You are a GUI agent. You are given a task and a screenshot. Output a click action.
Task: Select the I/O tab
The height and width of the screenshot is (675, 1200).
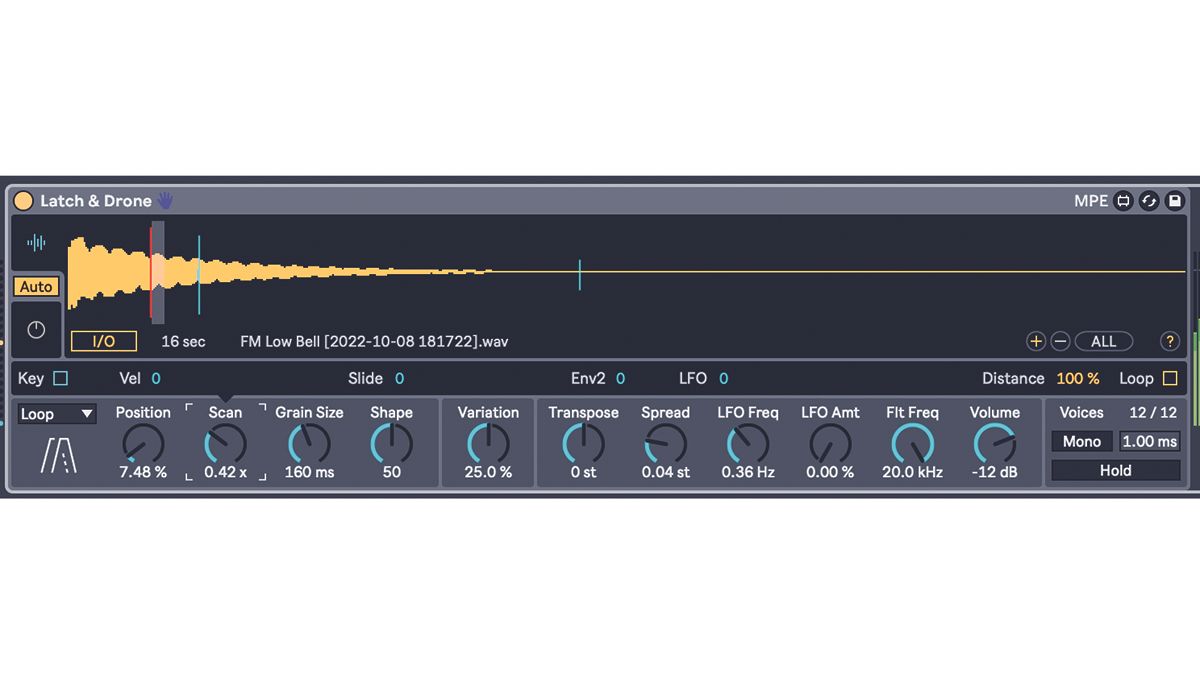(x=103, y=341)
